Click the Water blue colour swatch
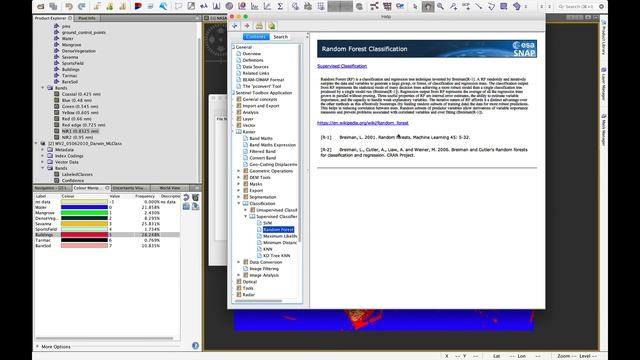 tap(84, 207)
